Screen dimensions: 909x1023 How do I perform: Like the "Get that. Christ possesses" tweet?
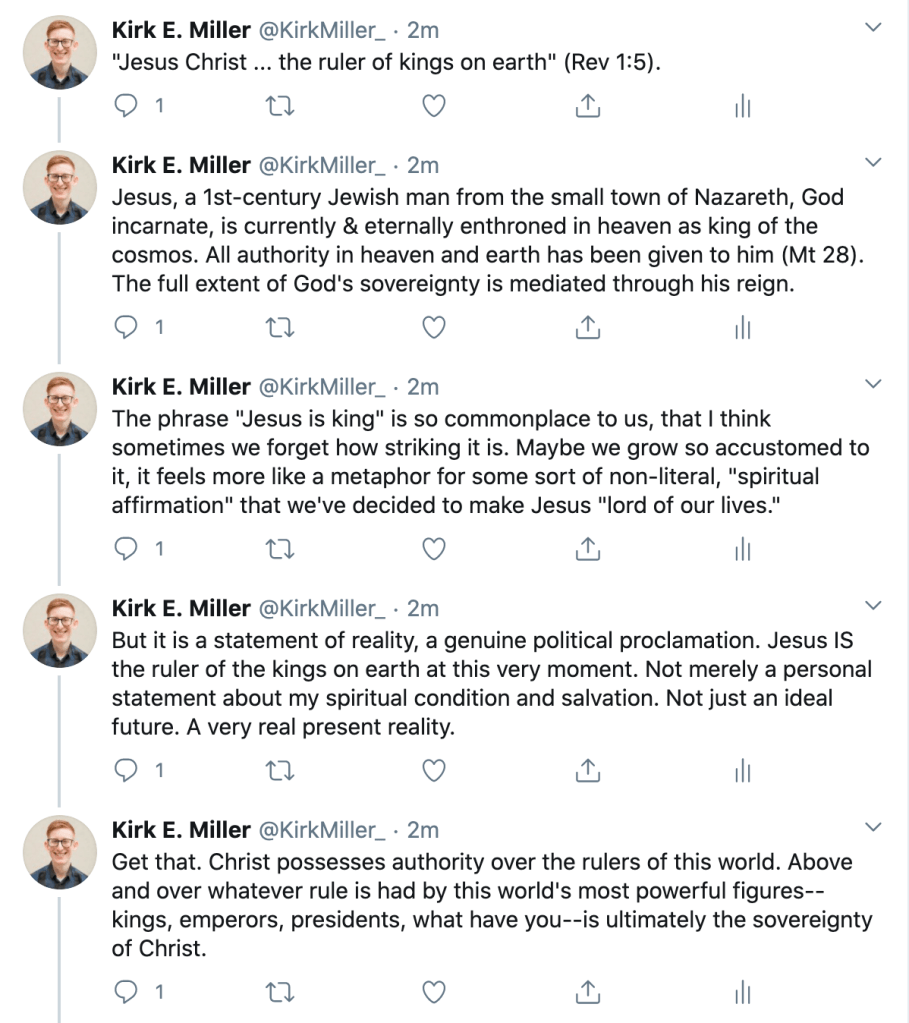433,992
